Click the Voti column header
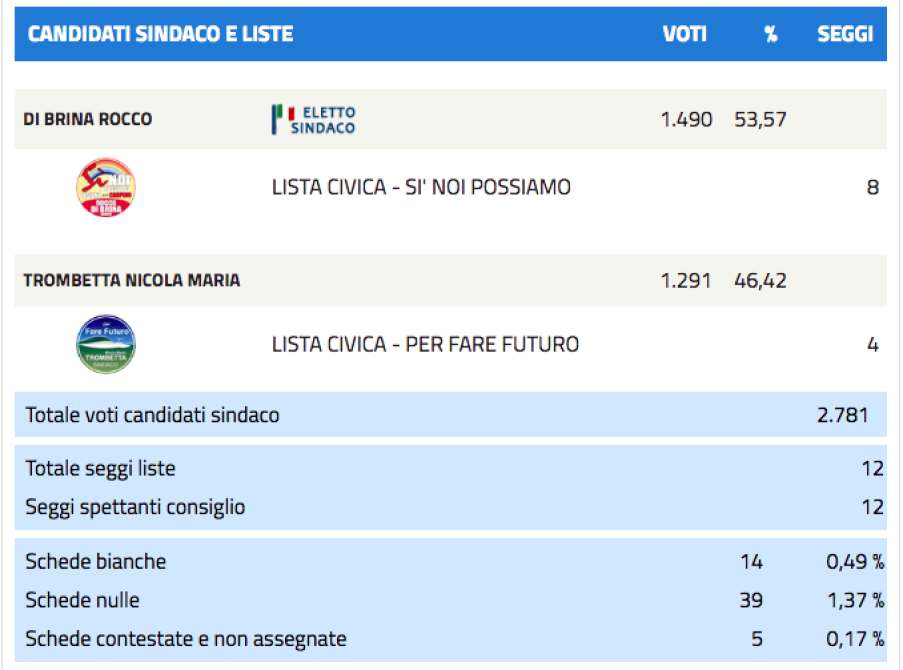903x670 pixels. point(684,34)
